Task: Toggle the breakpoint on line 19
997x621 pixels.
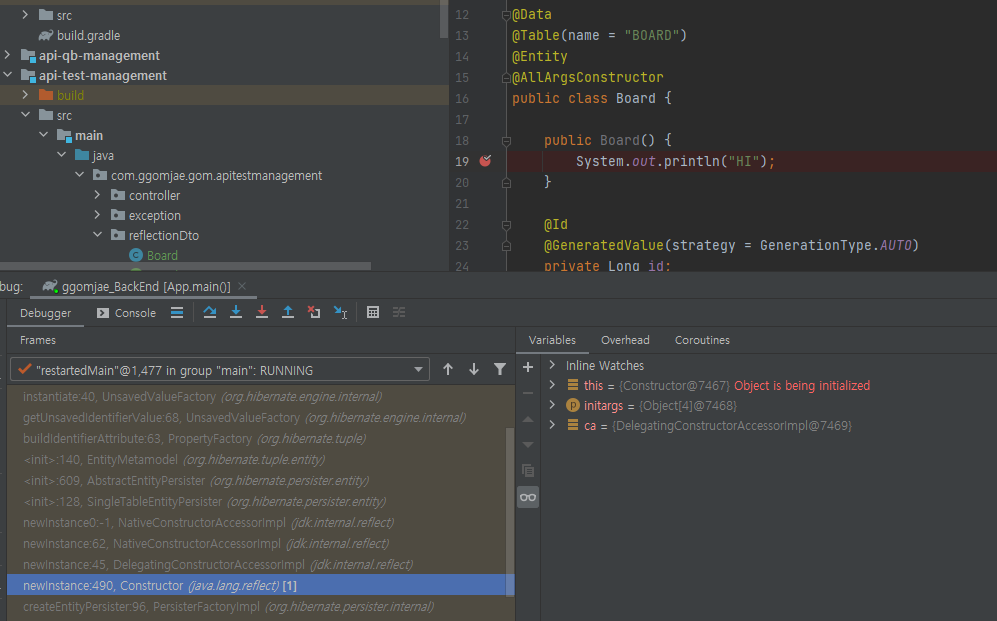Action: [x=485, y=161]
